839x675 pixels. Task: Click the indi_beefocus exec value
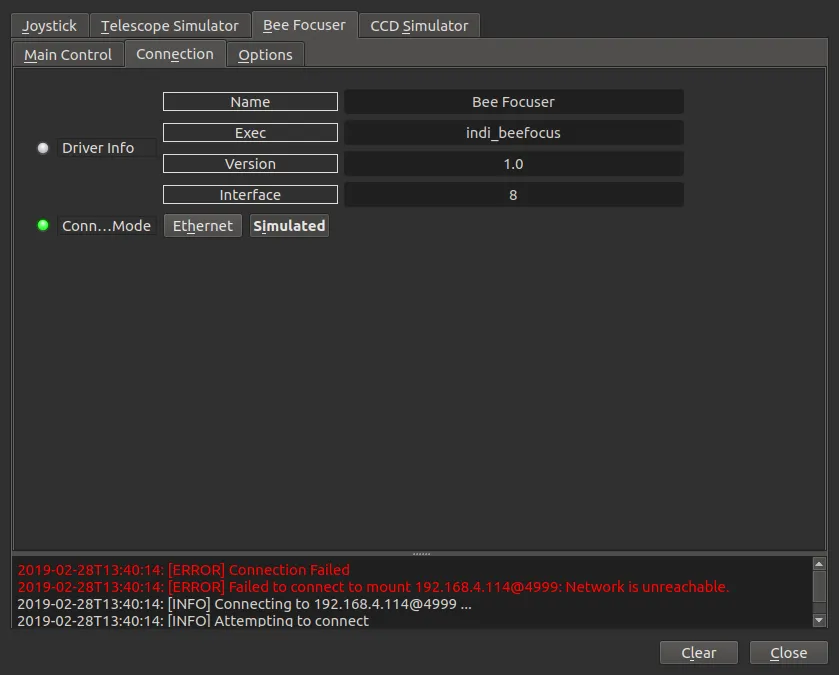(514, 133)
